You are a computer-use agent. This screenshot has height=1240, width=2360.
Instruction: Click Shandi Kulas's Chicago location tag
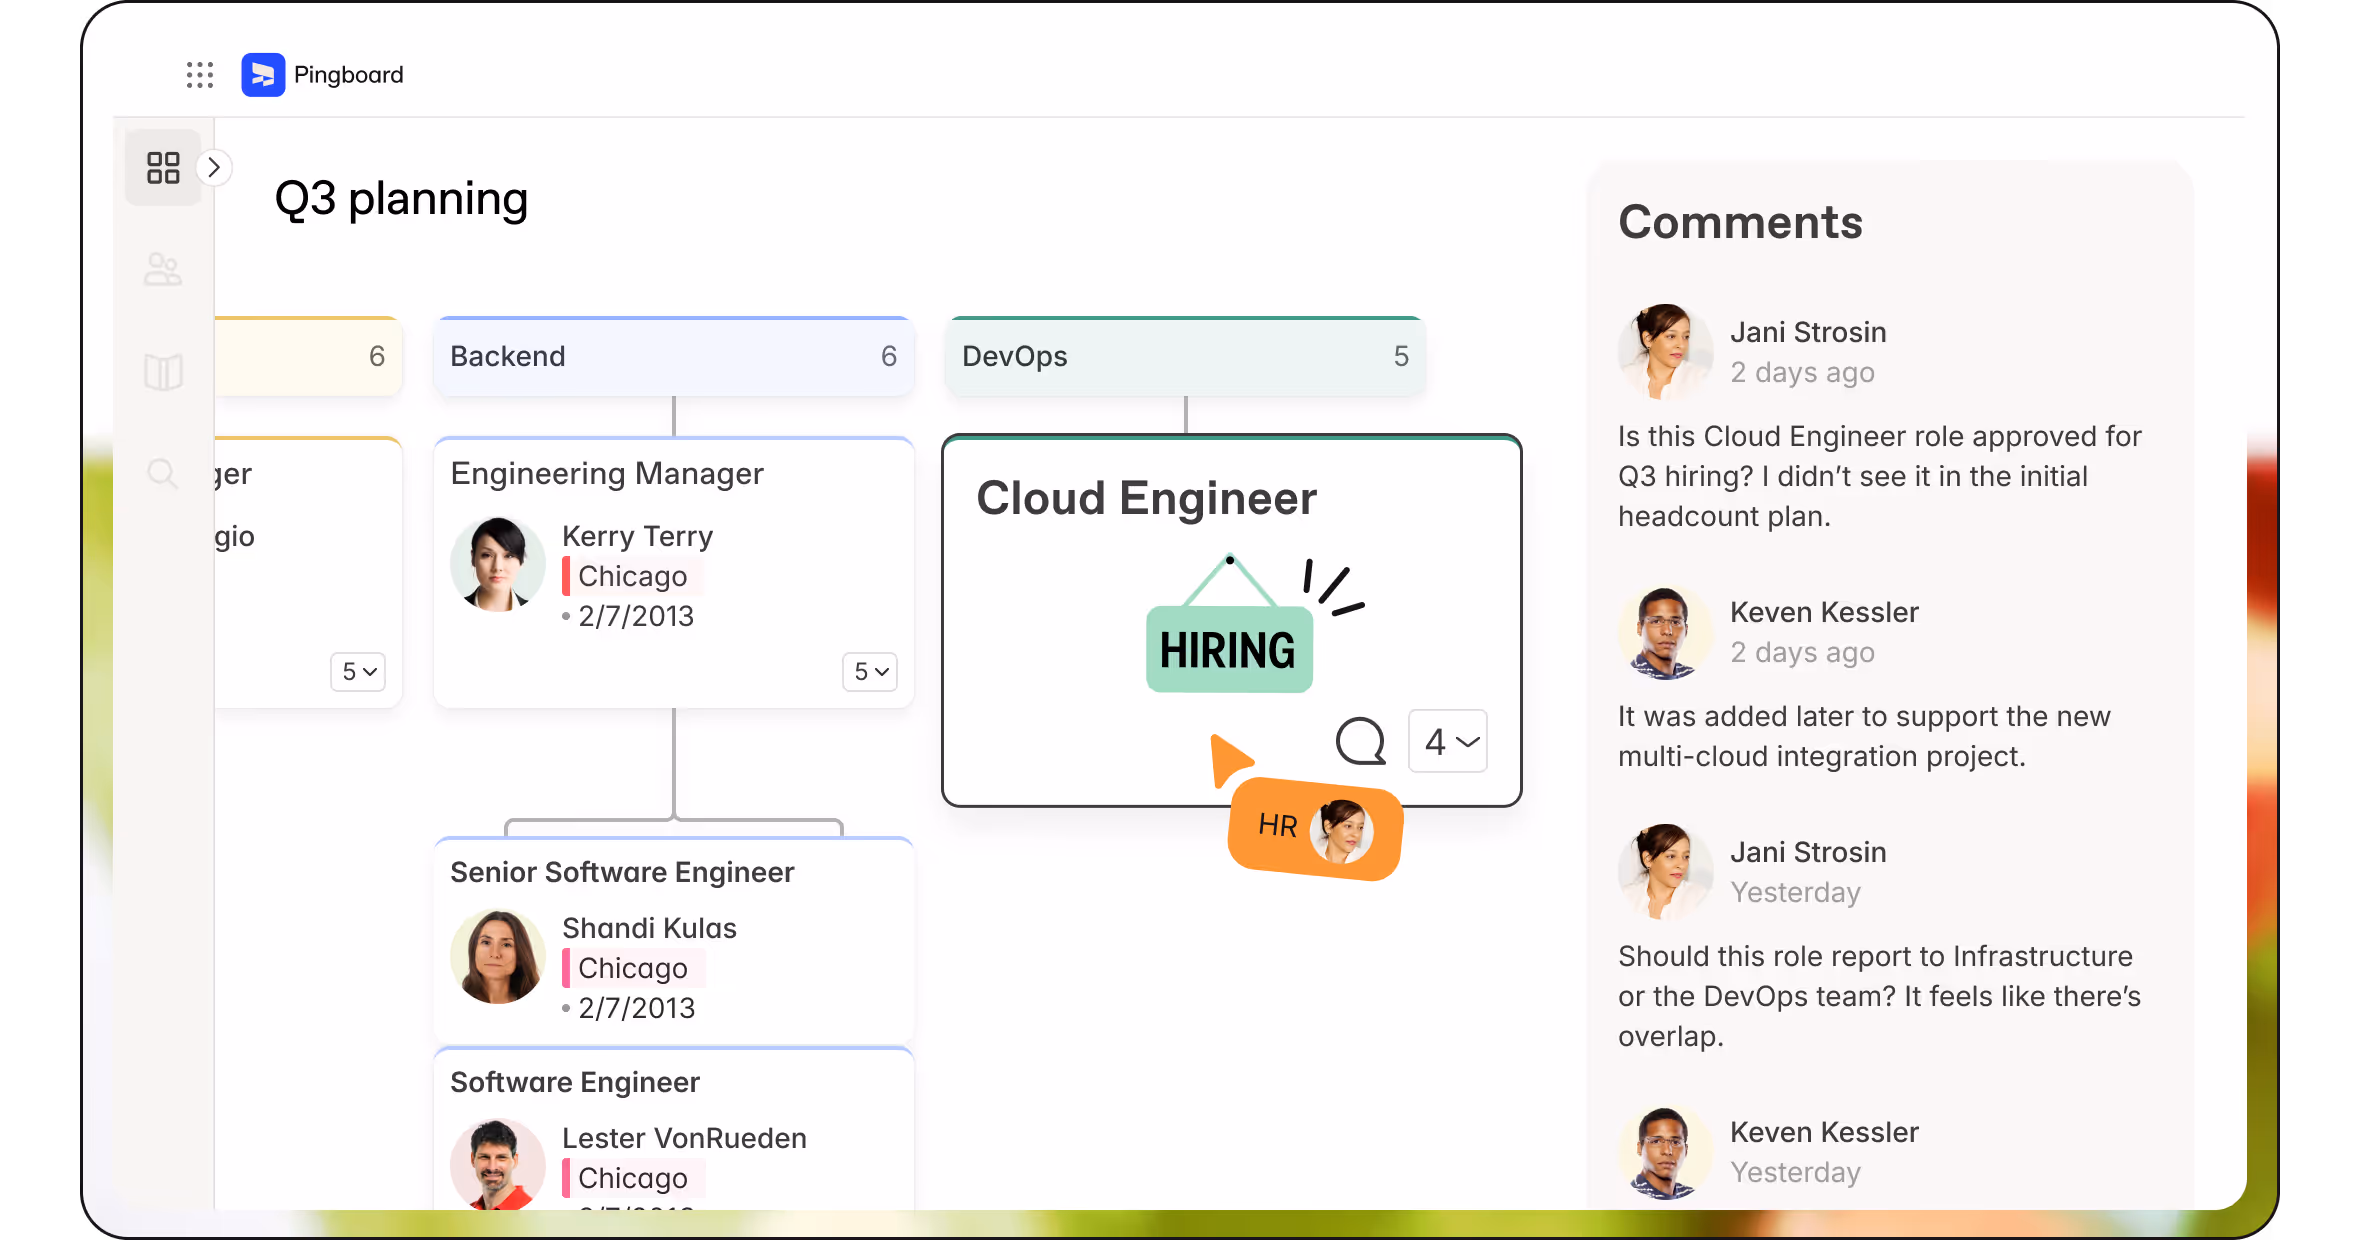coord(633,968)
